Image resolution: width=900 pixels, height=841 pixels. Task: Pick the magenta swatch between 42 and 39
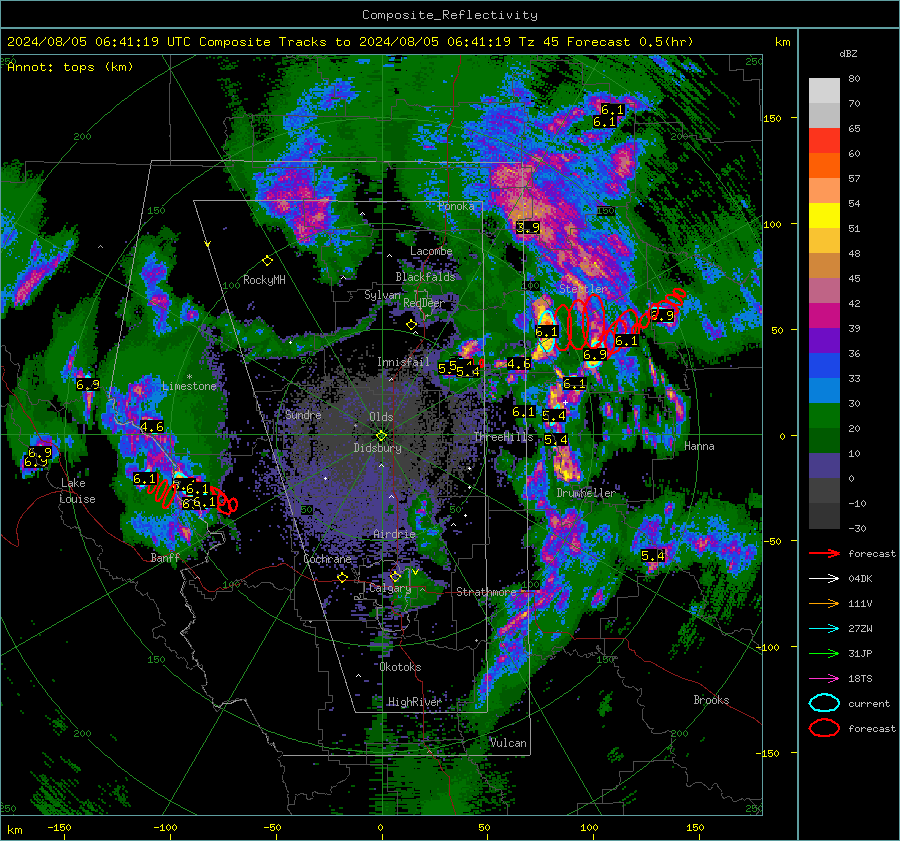pos(824,316)
